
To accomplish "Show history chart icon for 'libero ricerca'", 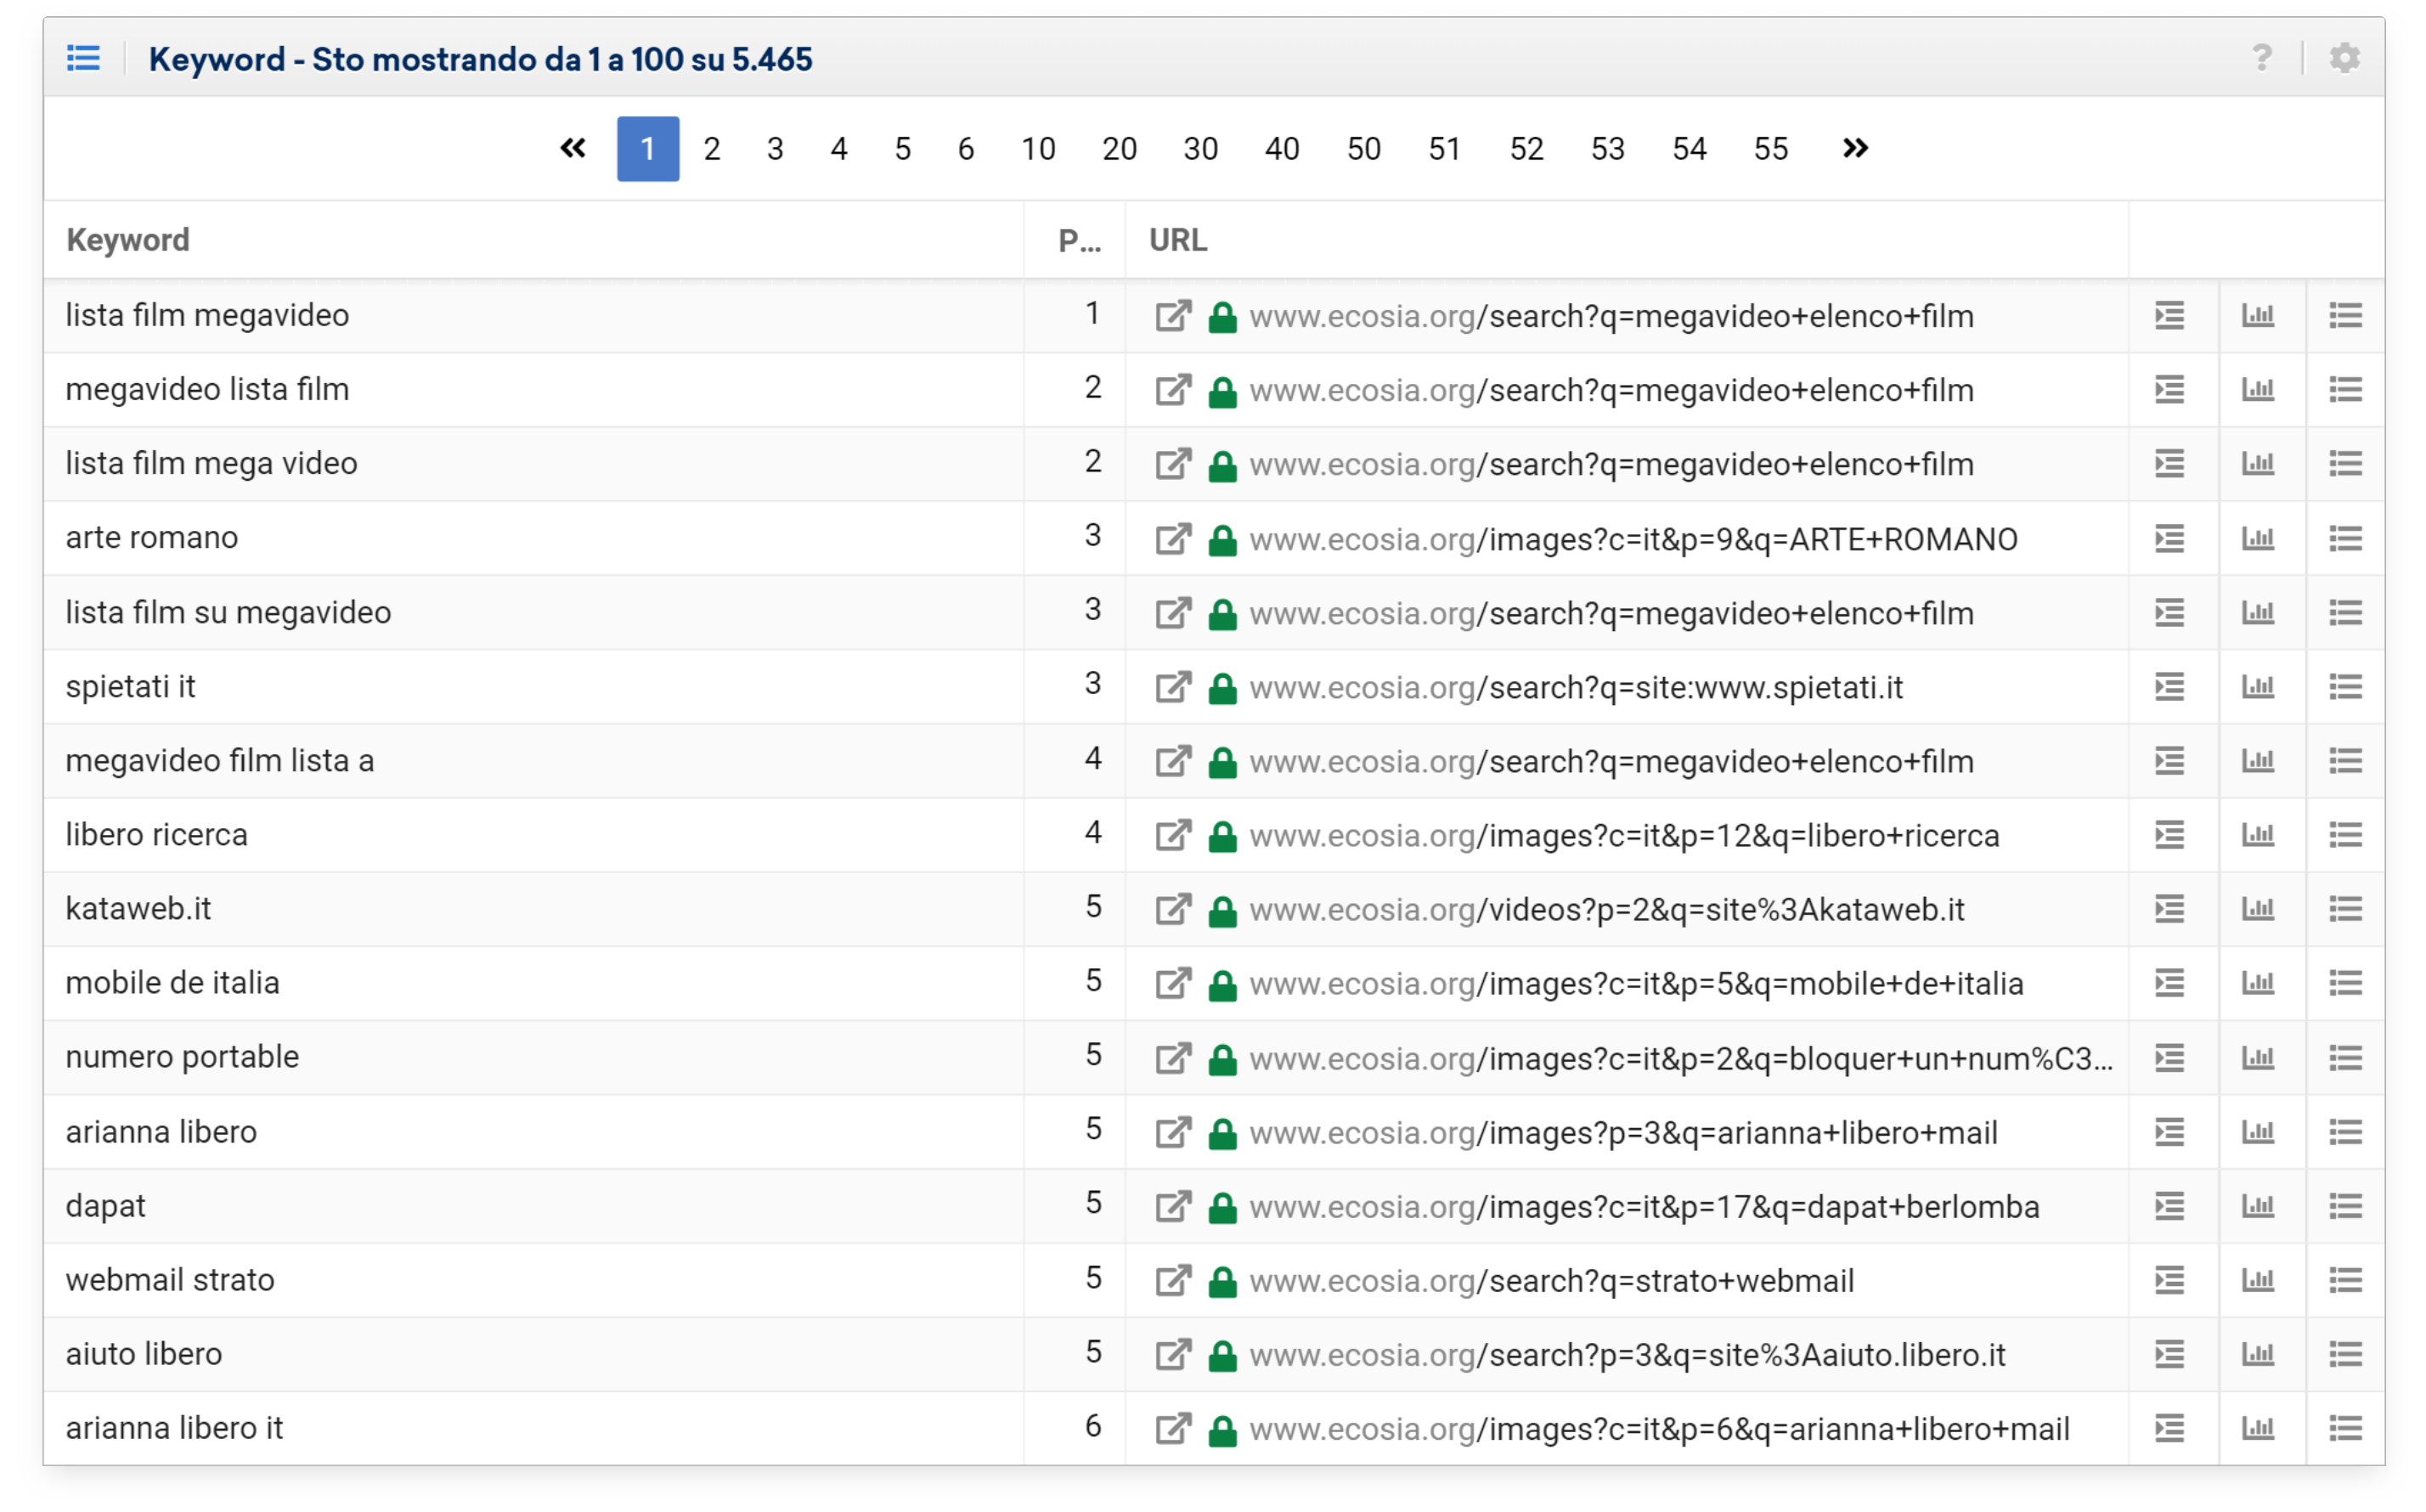I will pyautogui.click(x=2257, y=835).
